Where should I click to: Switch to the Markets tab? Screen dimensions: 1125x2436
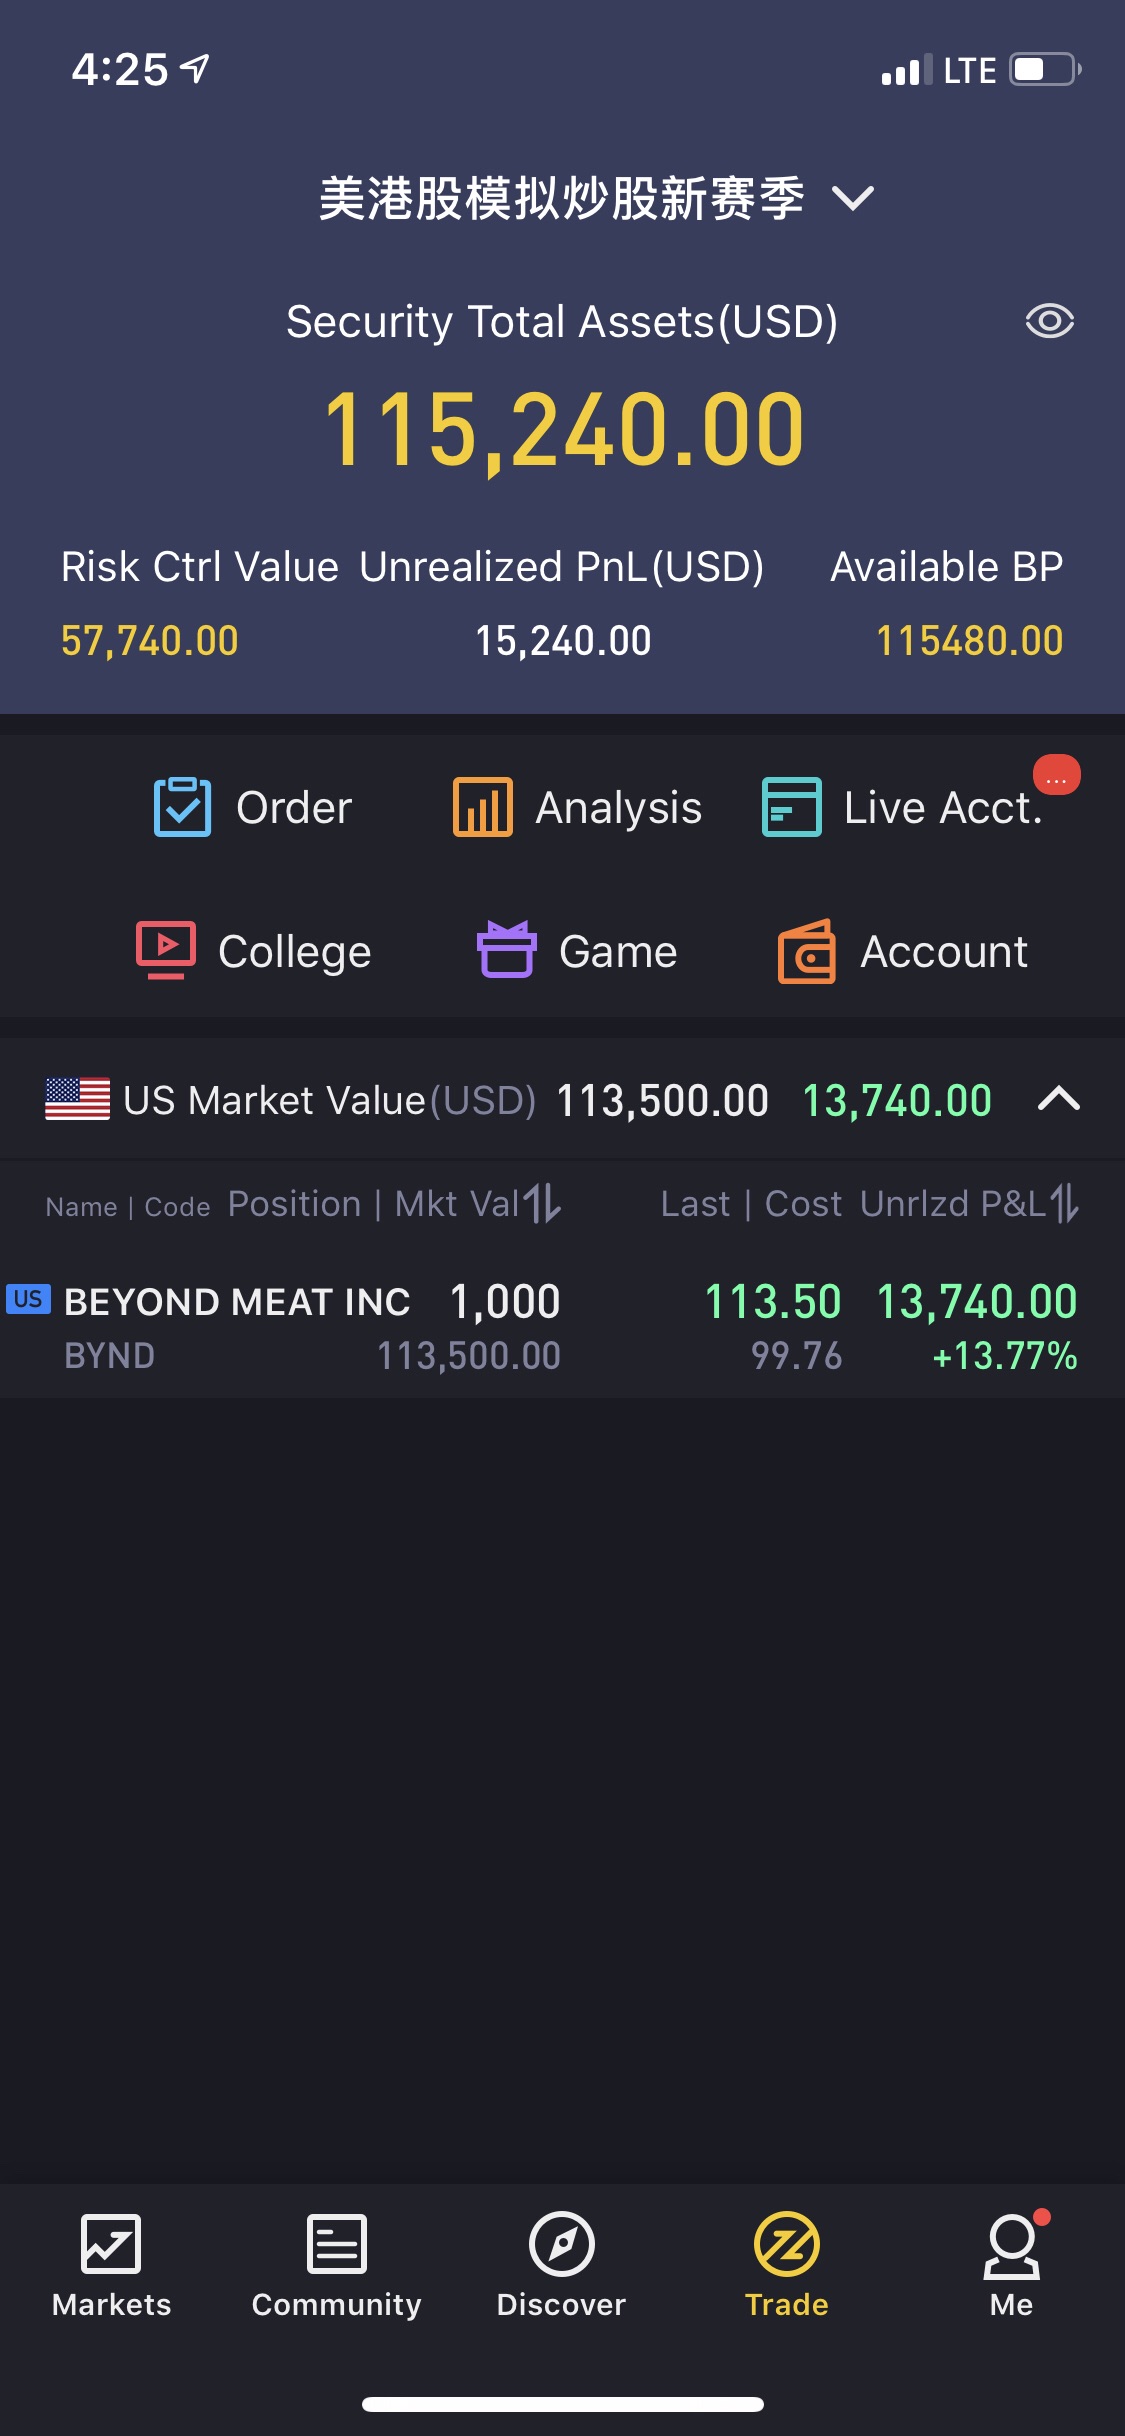point(111,2266)
